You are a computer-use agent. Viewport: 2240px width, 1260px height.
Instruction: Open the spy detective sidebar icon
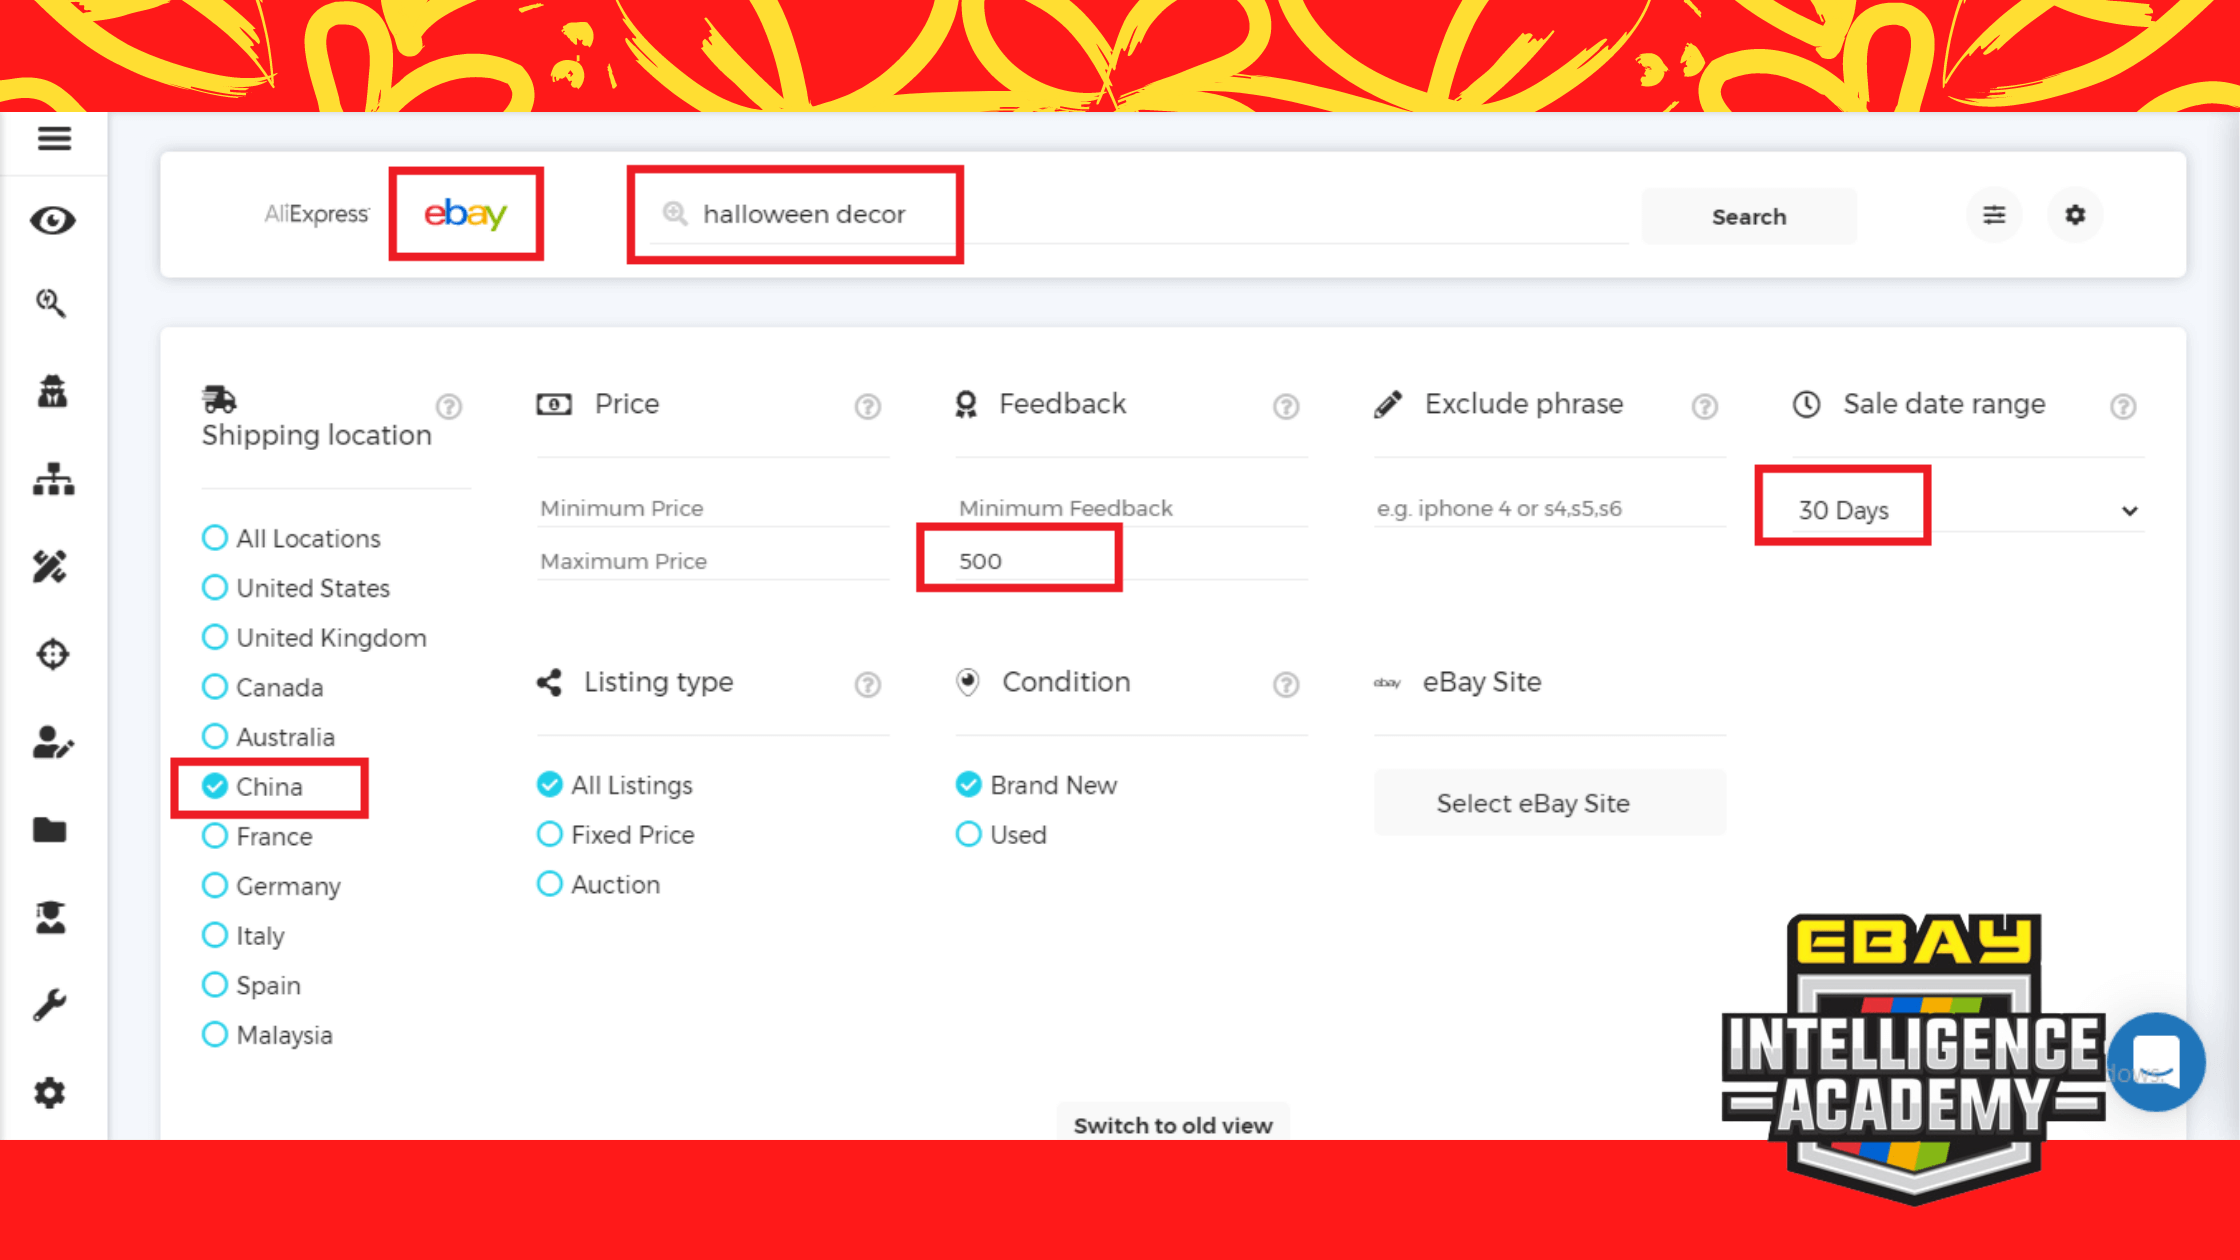coord(52,392)
